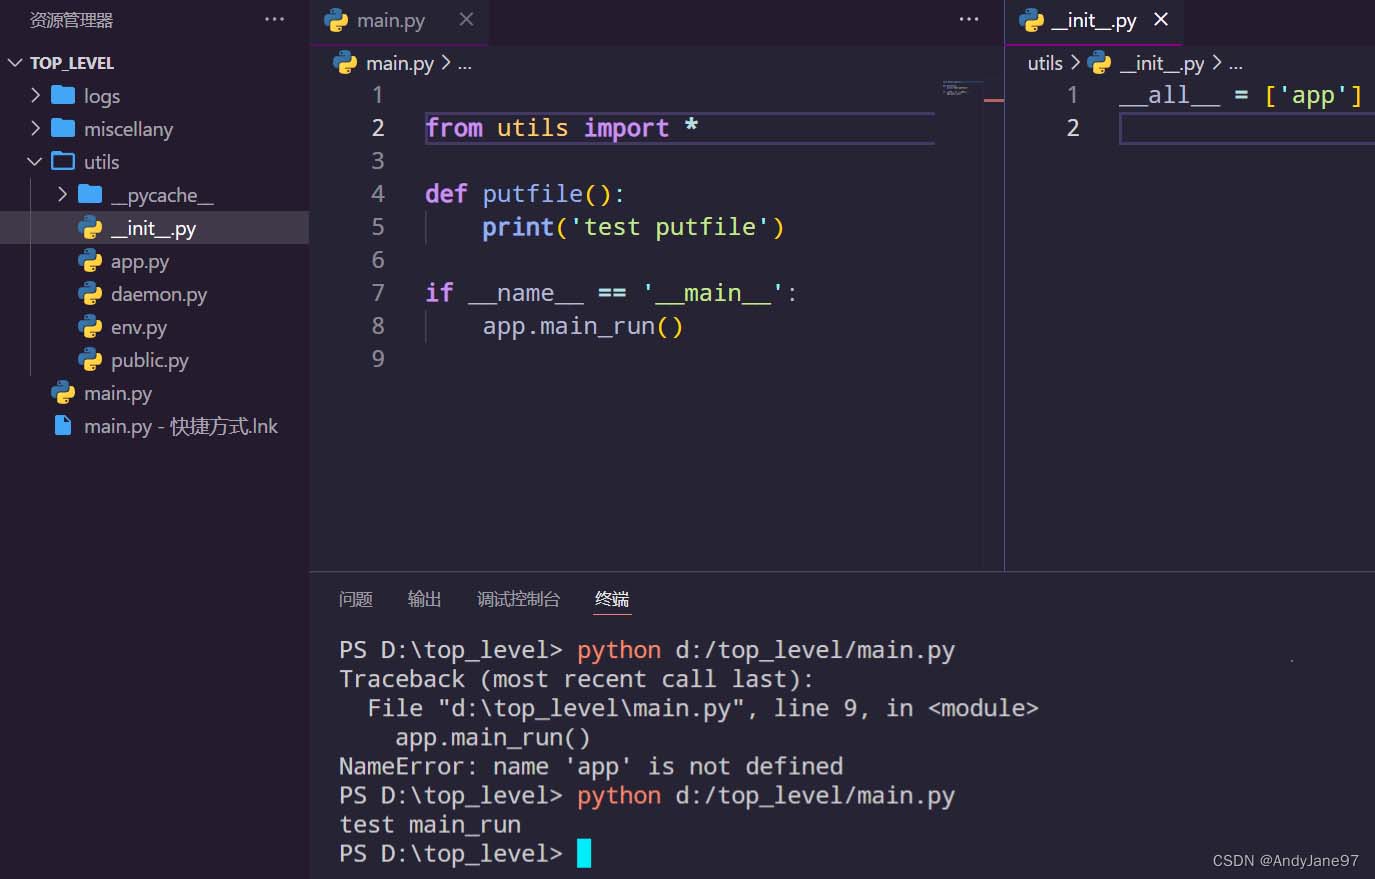This screenshot has width=1375, height=879.
Task: Click the Python icon beside public.py
Action: pyautogui.click(x=90, y=360)
